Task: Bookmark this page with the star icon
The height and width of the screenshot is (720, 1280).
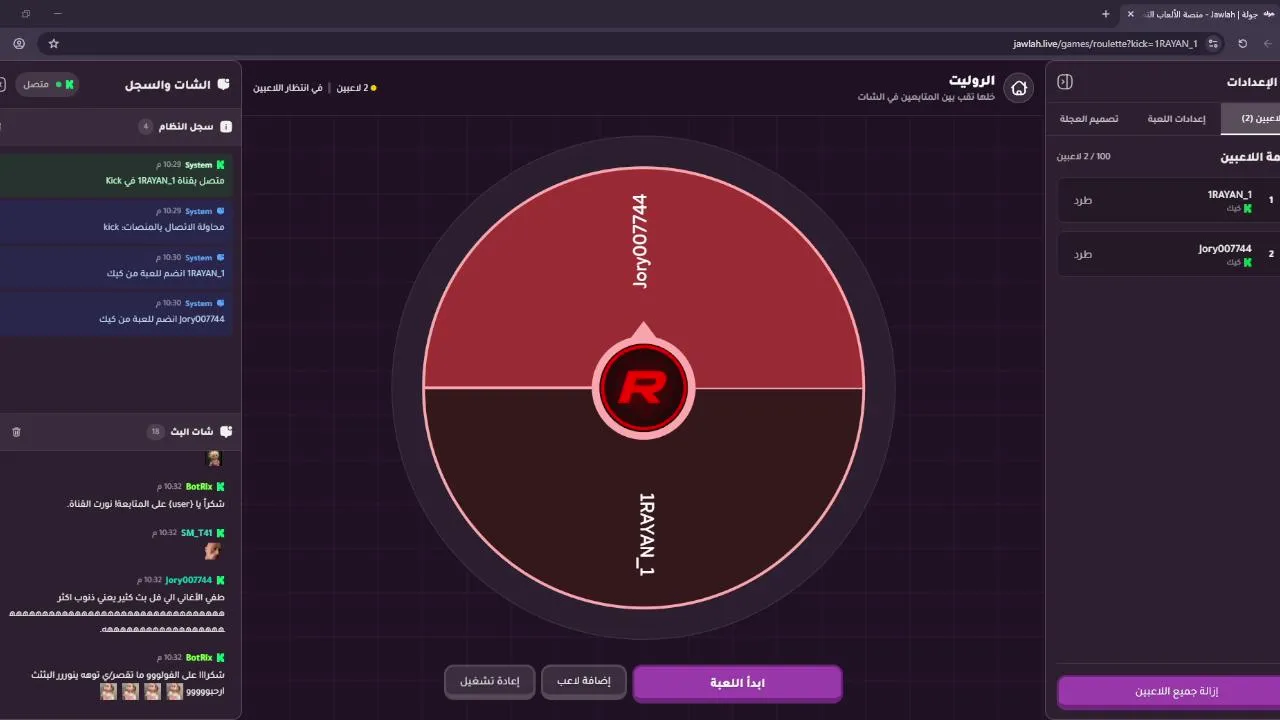Action: [54, 44]
